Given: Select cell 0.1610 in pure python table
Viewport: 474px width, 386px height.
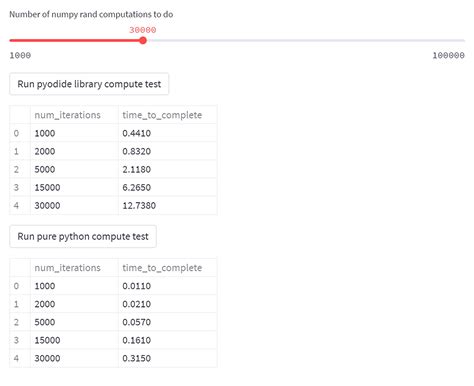Looking at the screenshot, I should coord(168,340).
